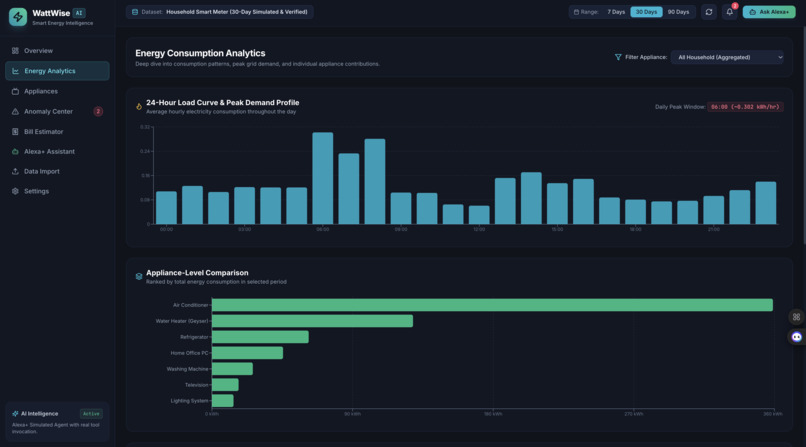The width and height of the screenshot is (806, 447).
Task: Open the floating chat bot icon
Action: click(x=796, y=337)
